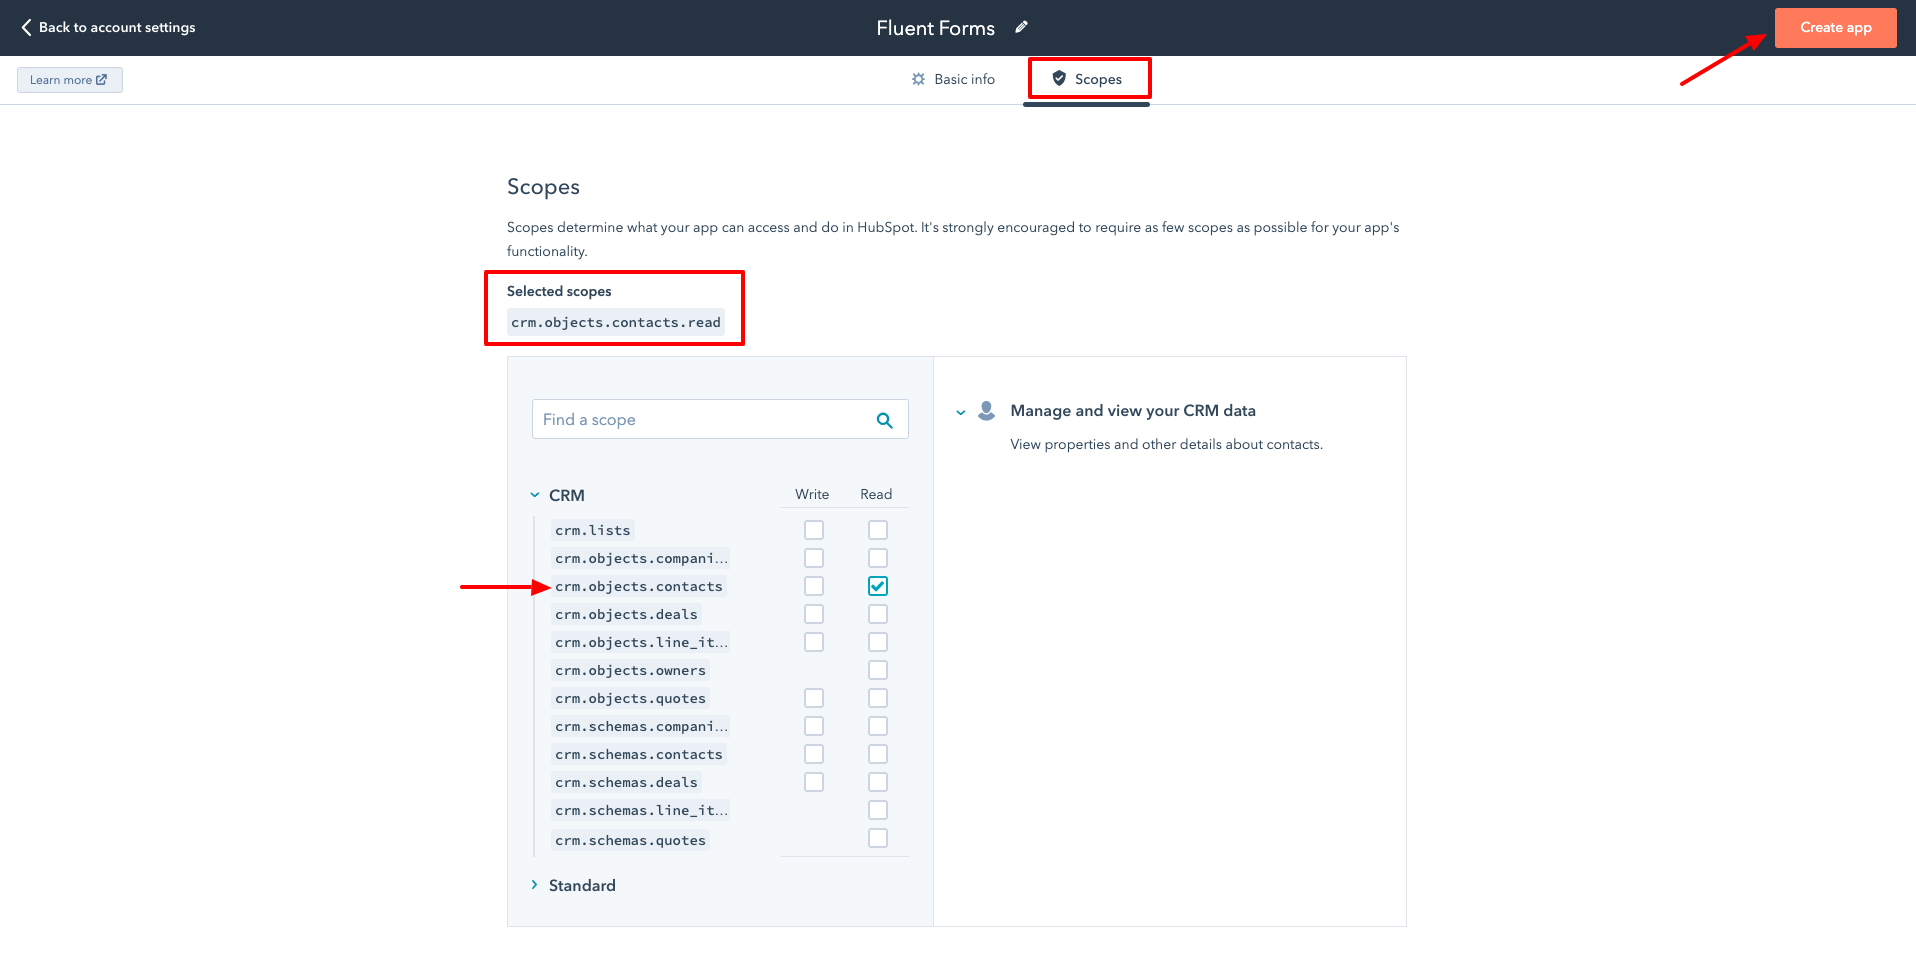Click the external link icon on Learn more
This screenshot has width=1916, height=956.
coord(101,80)
